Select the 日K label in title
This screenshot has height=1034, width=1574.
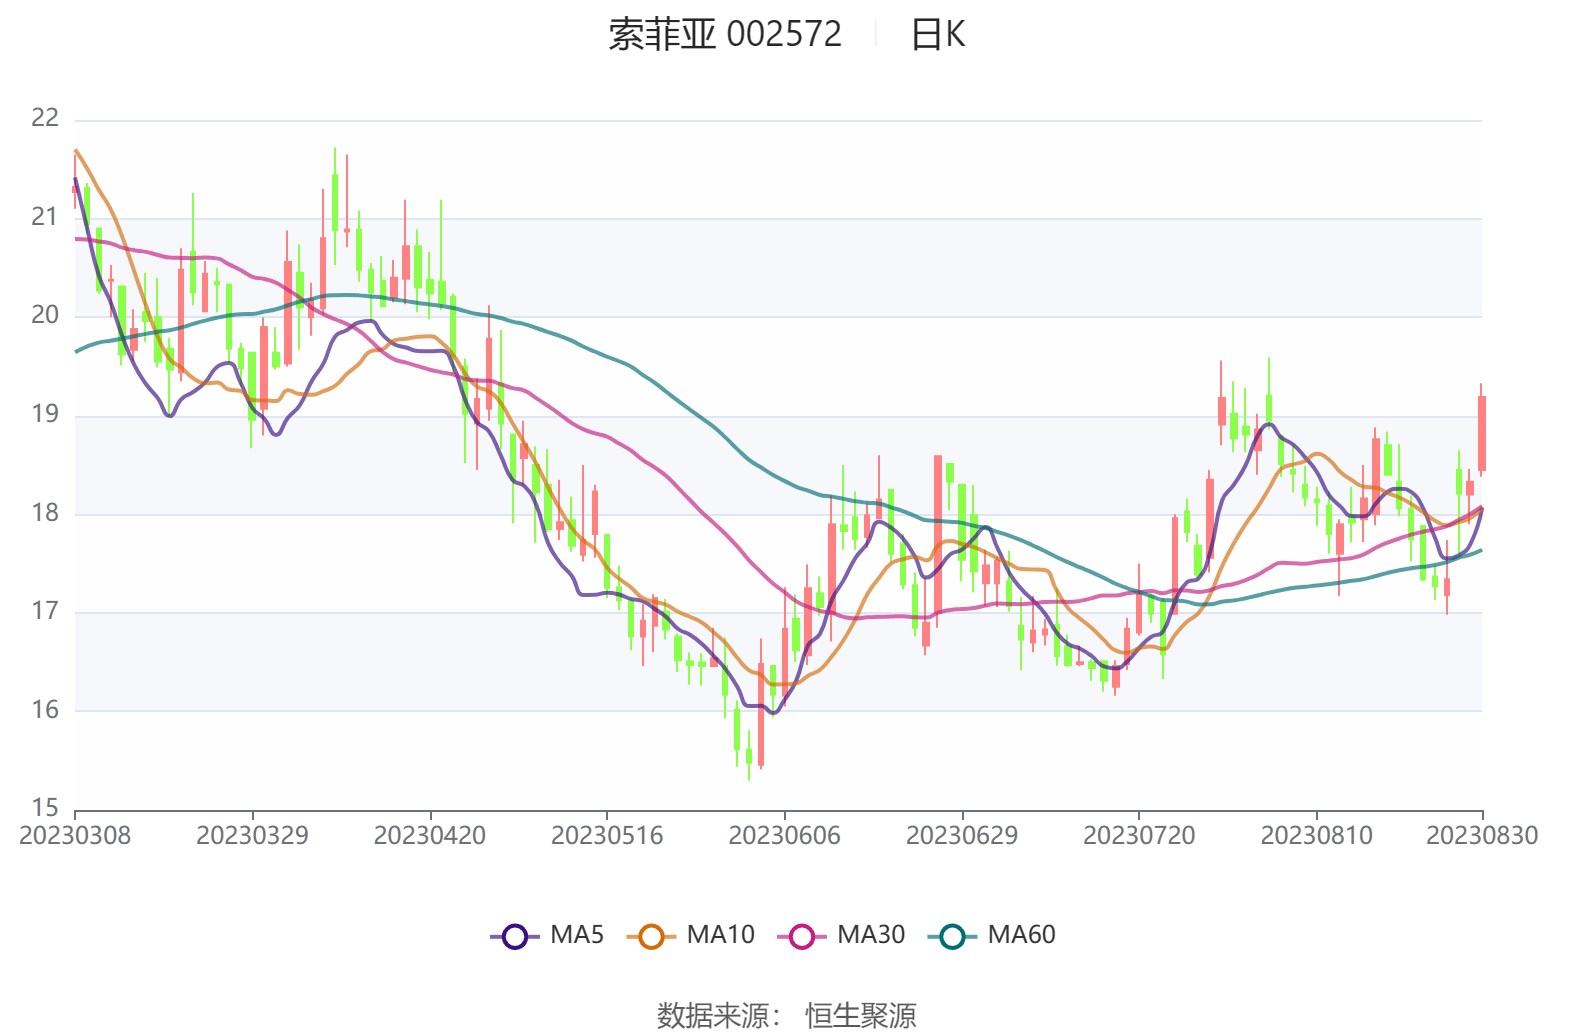coord(937,35)
